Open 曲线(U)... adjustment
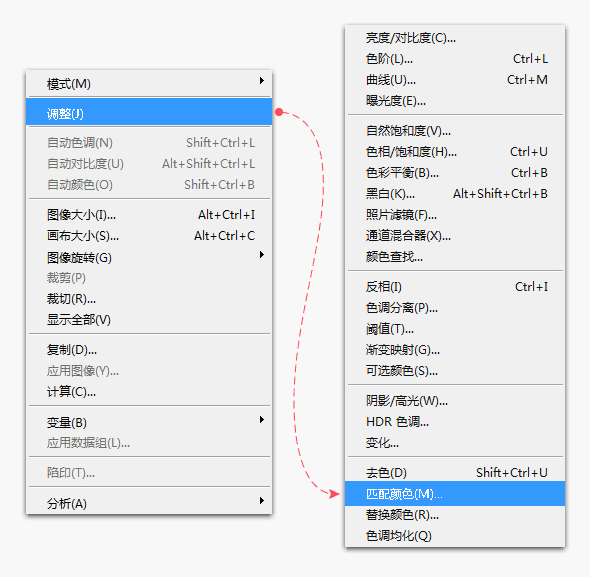This screenshot has width=590, height=577. coord(455,80)
